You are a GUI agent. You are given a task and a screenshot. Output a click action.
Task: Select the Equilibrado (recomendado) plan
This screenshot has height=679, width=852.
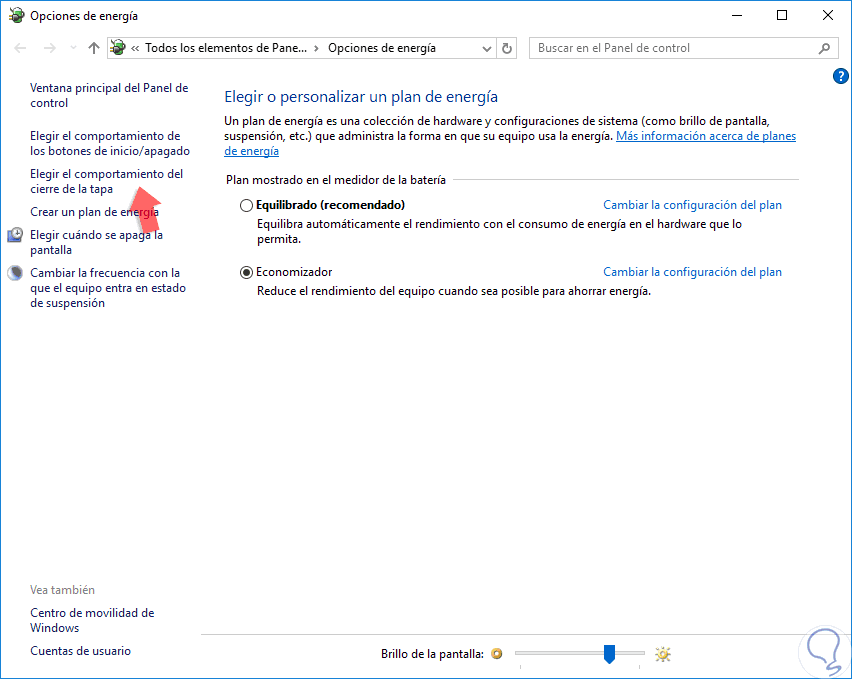pyautogui.click(x=247, y=205)
